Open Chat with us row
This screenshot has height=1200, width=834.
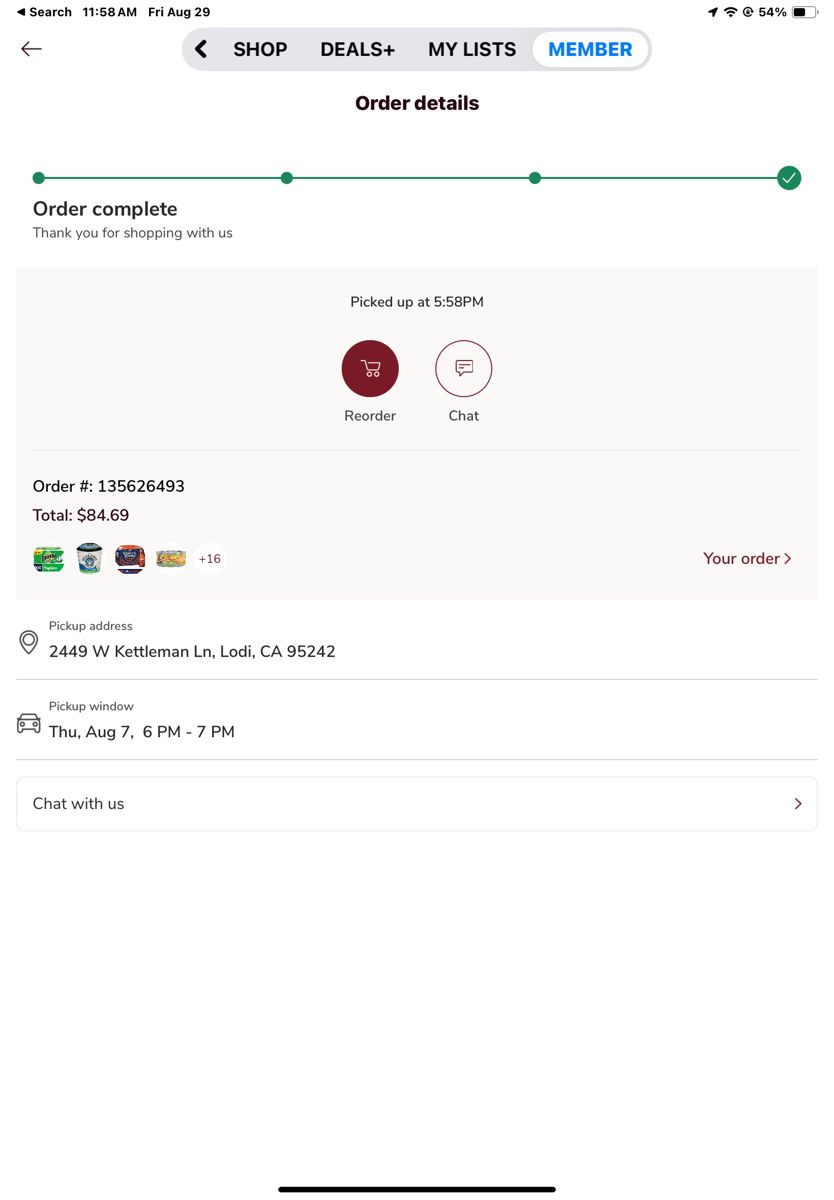(417, 804)
